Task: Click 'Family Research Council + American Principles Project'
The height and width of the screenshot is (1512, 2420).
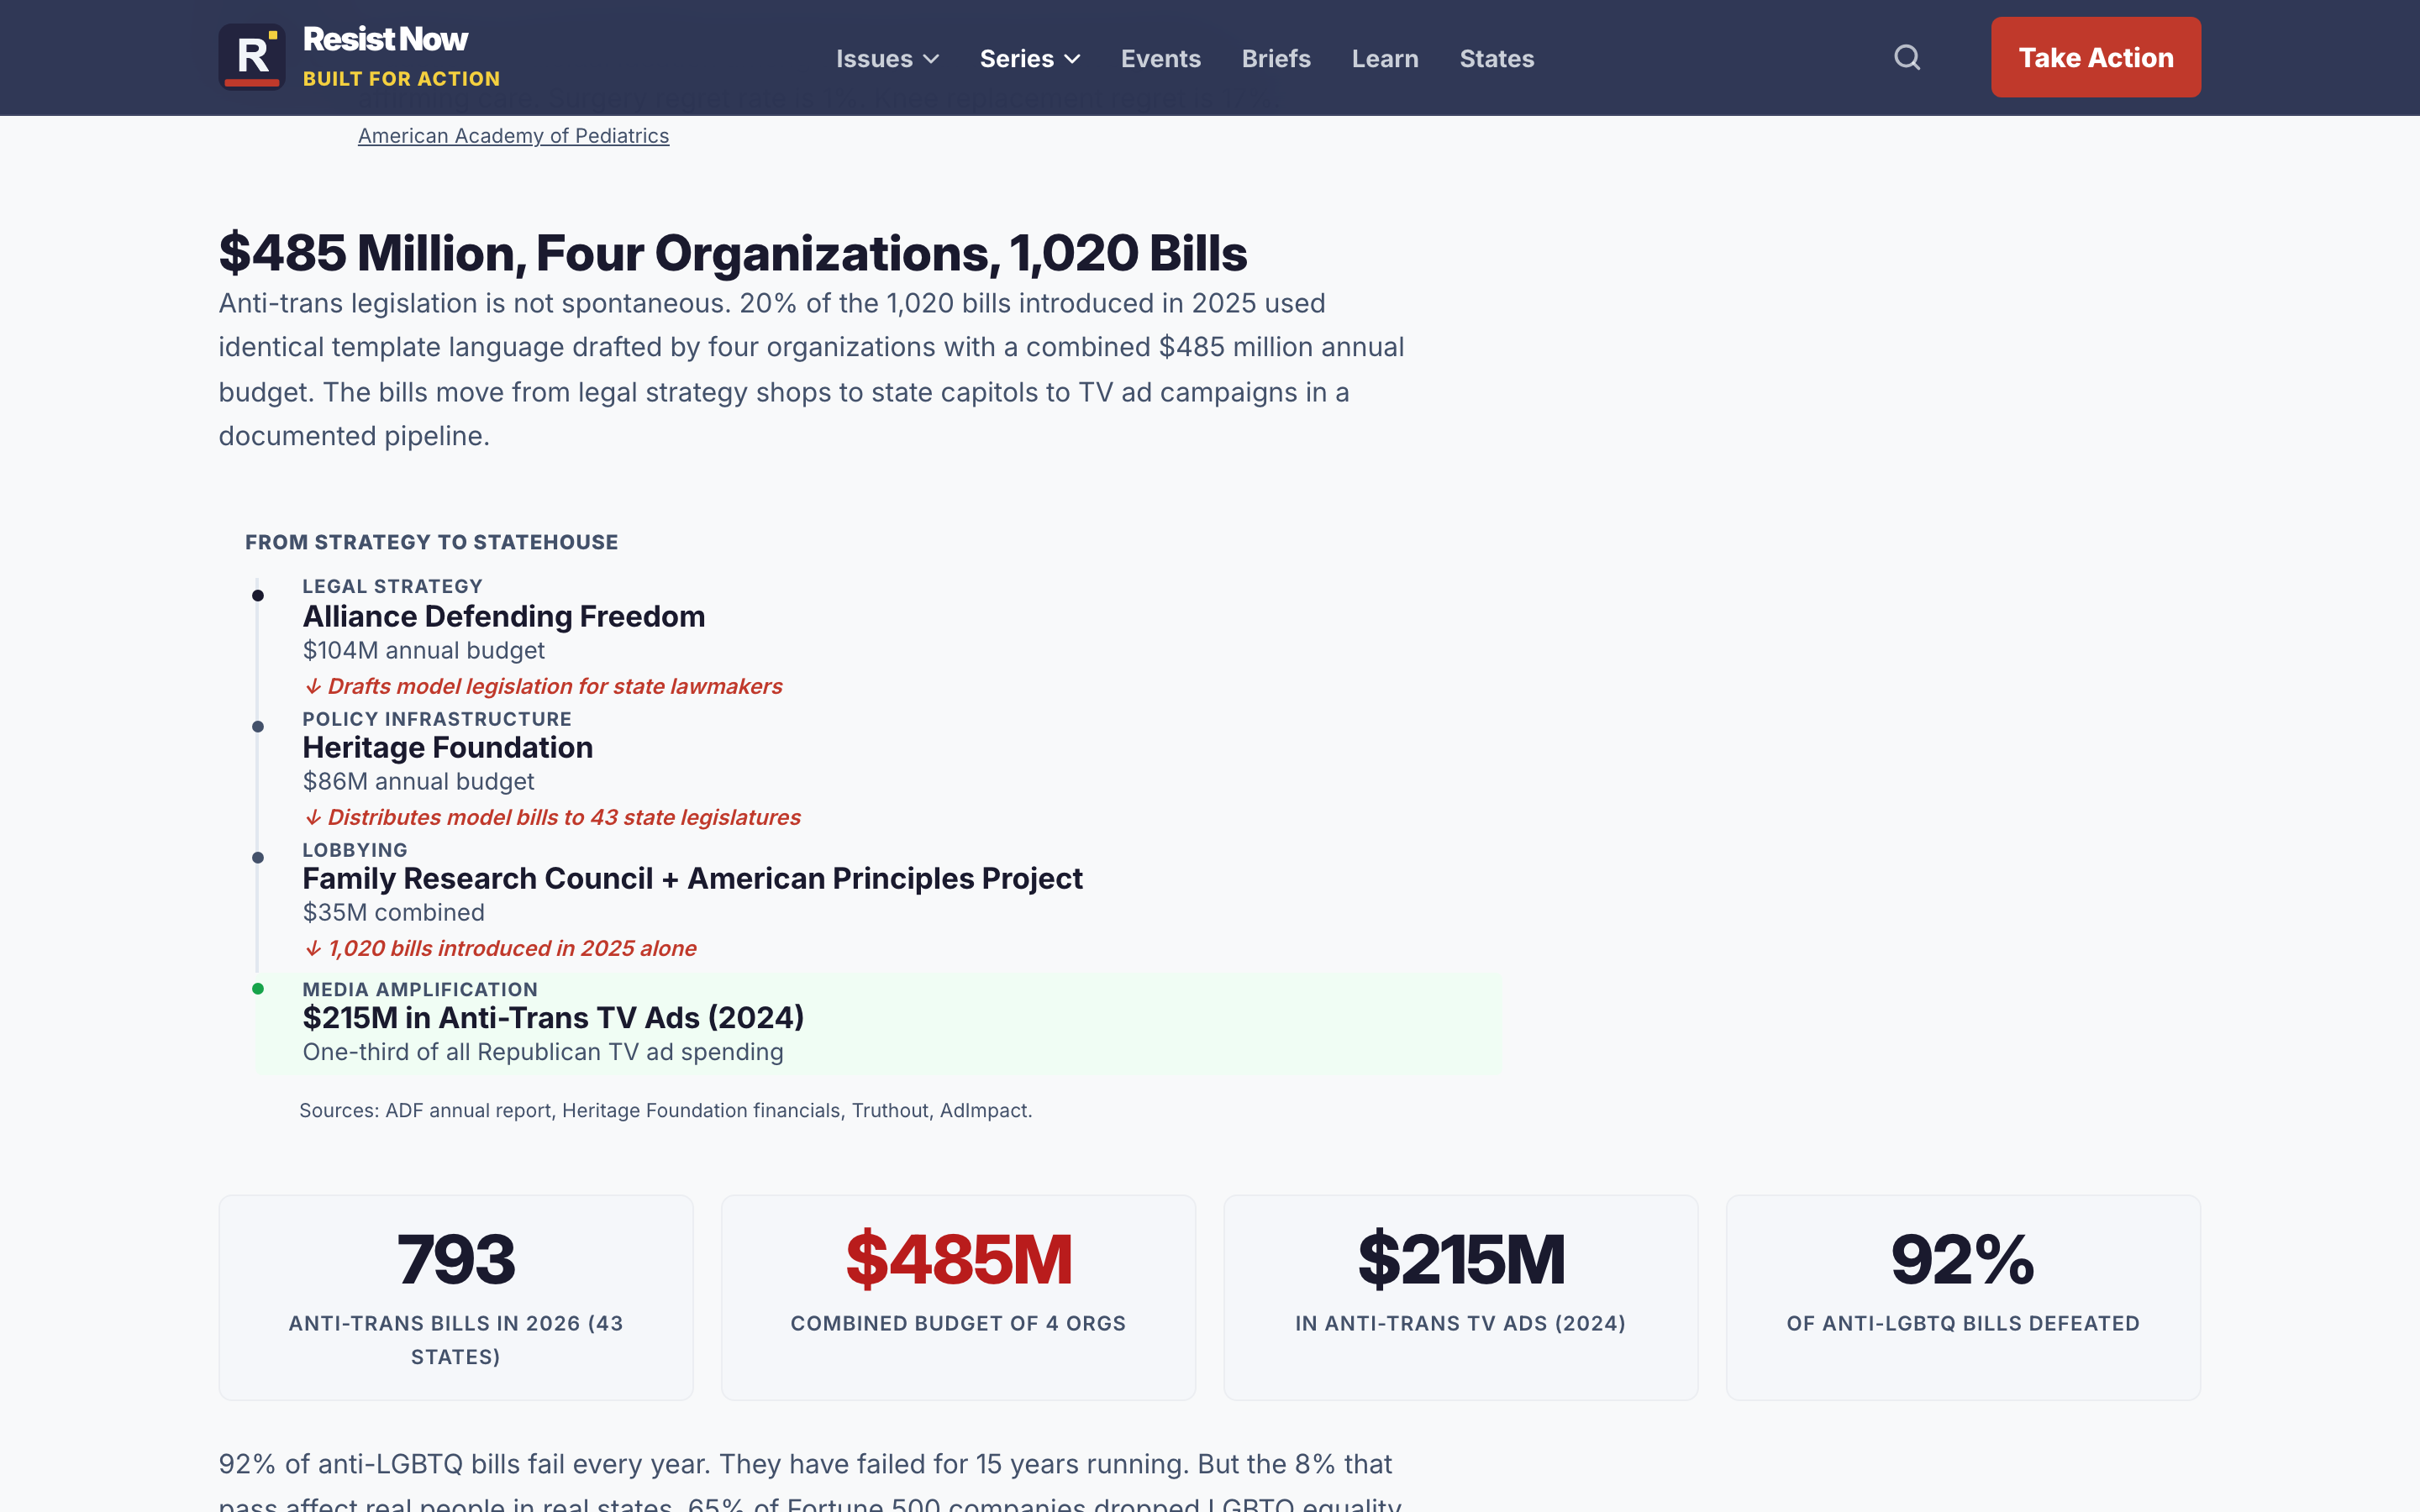Action: pyautogui.click(x=692, y=878)
